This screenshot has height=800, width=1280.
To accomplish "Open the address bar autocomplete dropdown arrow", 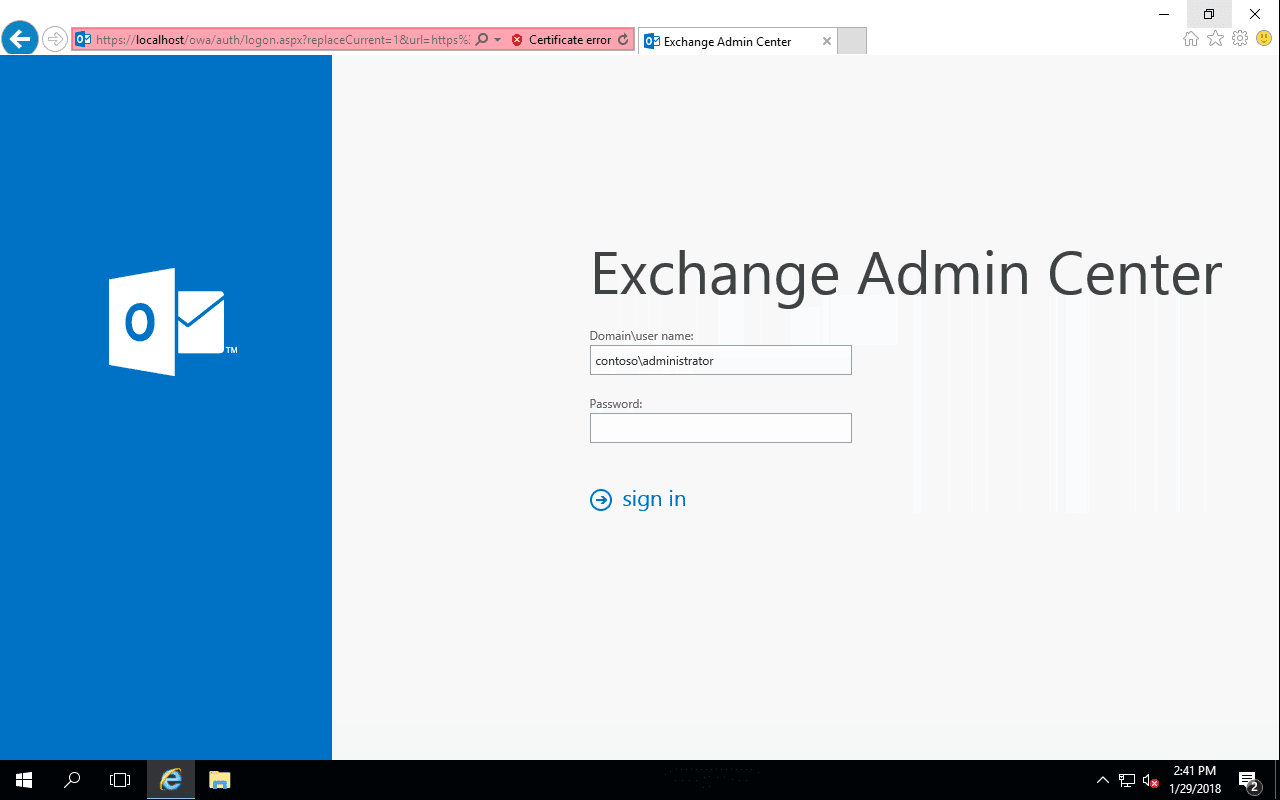I will [x=498, y=40].
